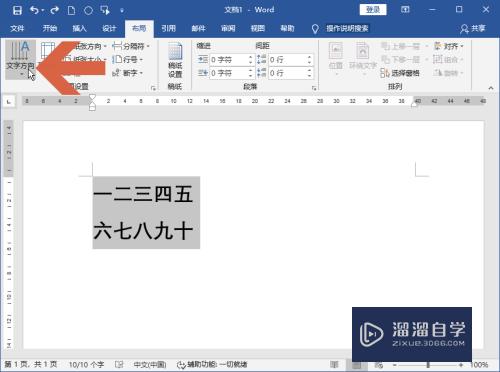The width and height of the screenshot is (500, 372).
Task: Click the text line 一二三四五
Action: [143, 194]
